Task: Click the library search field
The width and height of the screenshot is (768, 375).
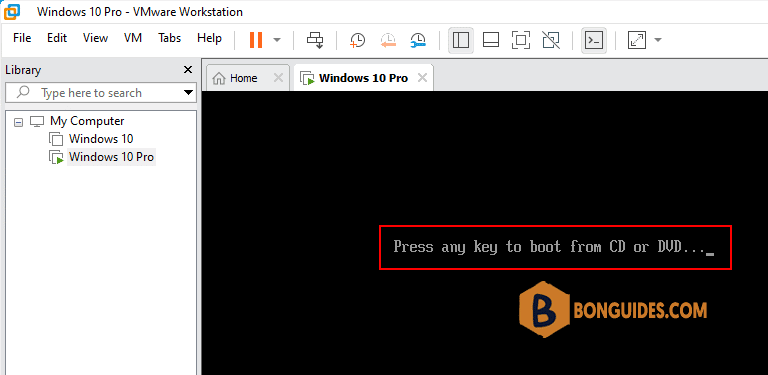Action: pos(100,93)
